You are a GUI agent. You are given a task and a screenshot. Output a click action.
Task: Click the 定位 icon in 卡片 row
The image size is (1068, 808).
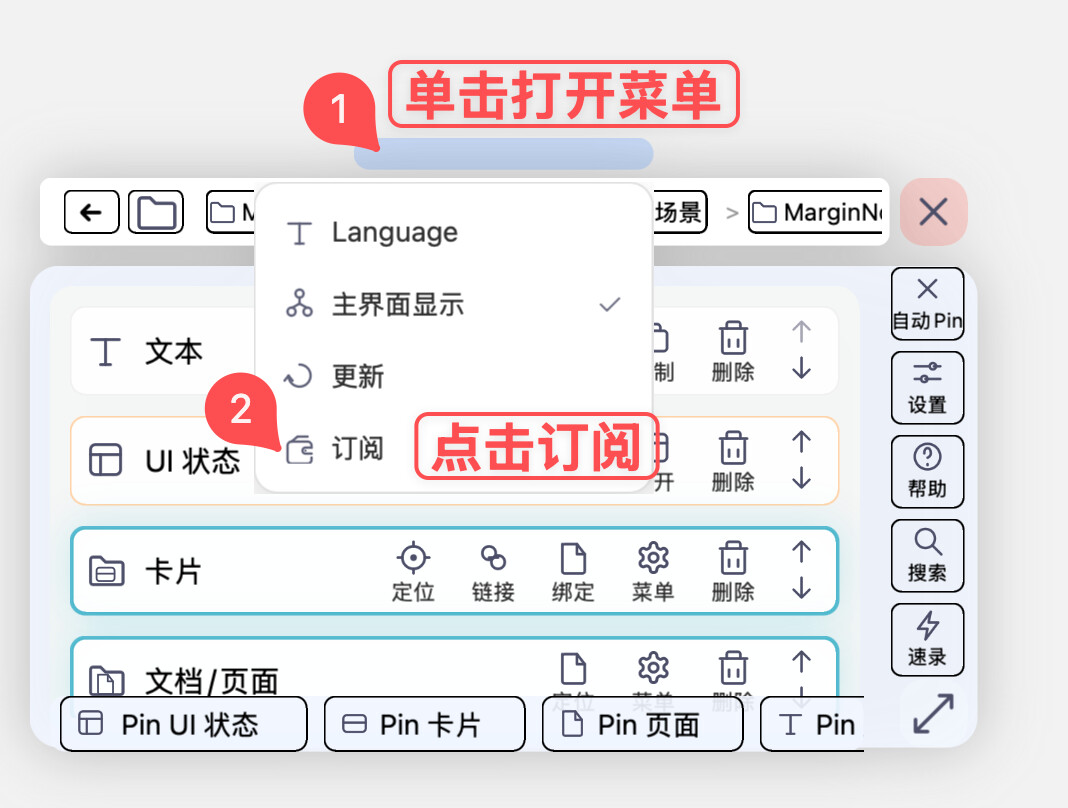tap(412, 570)
